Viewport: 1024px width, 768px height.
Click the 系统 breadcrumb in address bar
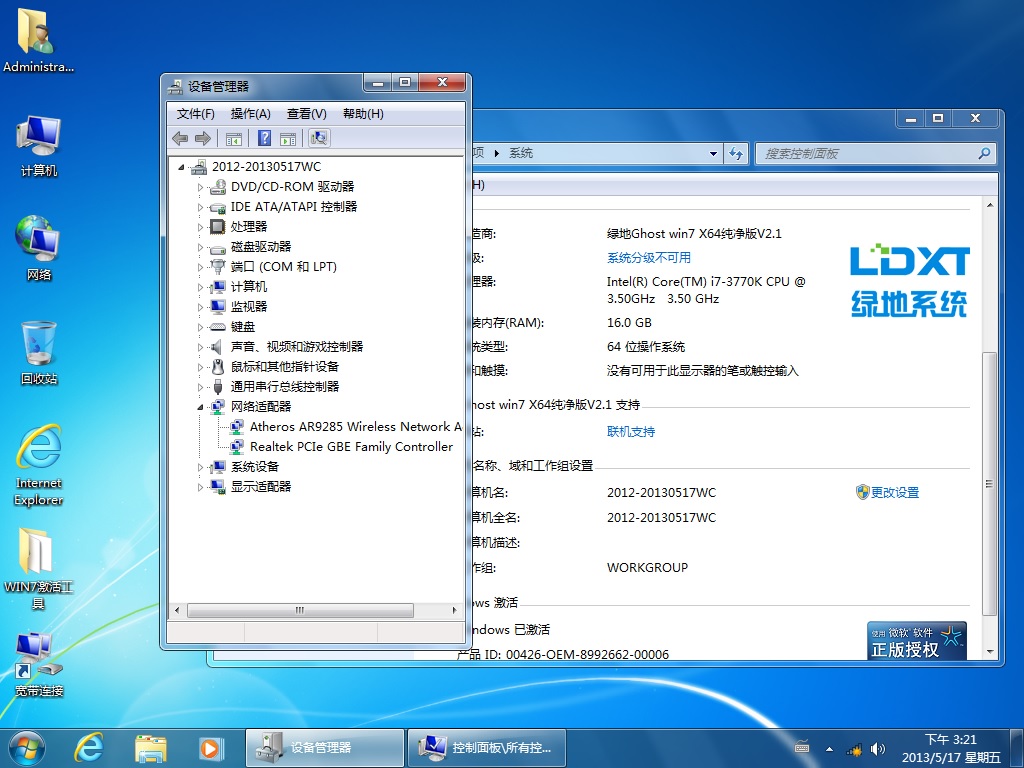tap(520, 153)
